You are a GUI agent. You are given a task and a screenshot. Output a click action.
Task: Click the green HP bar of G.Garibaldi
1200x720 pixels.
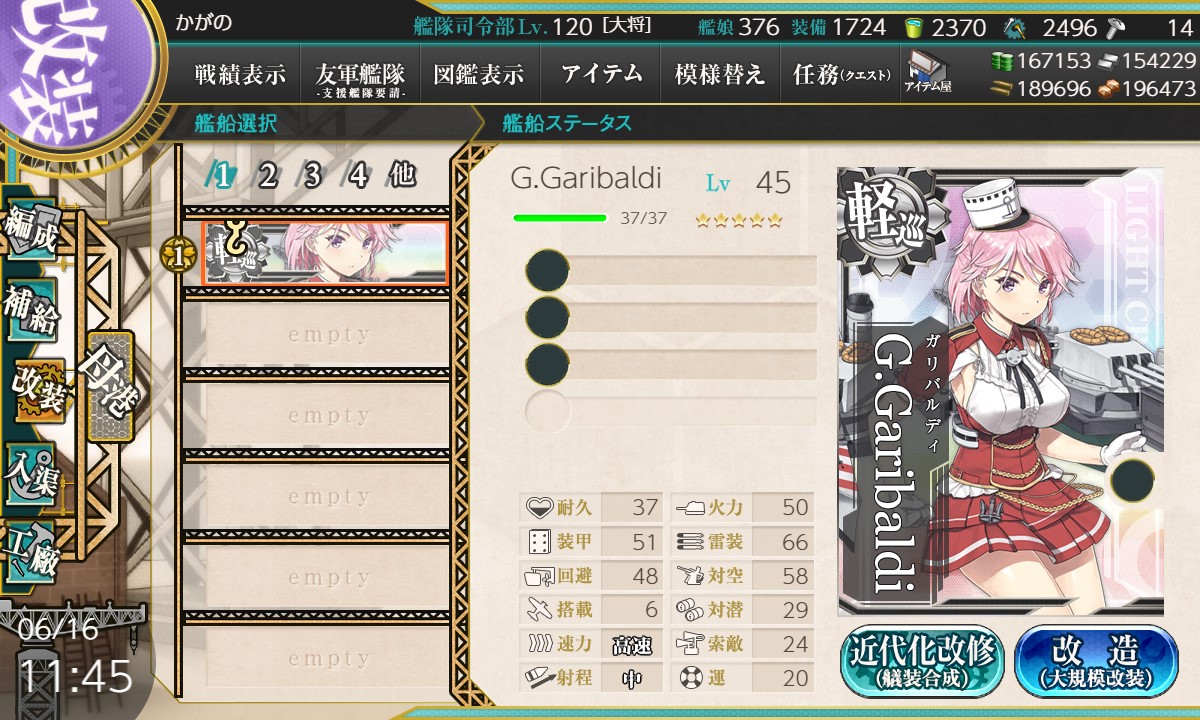[x=560, y=217]
